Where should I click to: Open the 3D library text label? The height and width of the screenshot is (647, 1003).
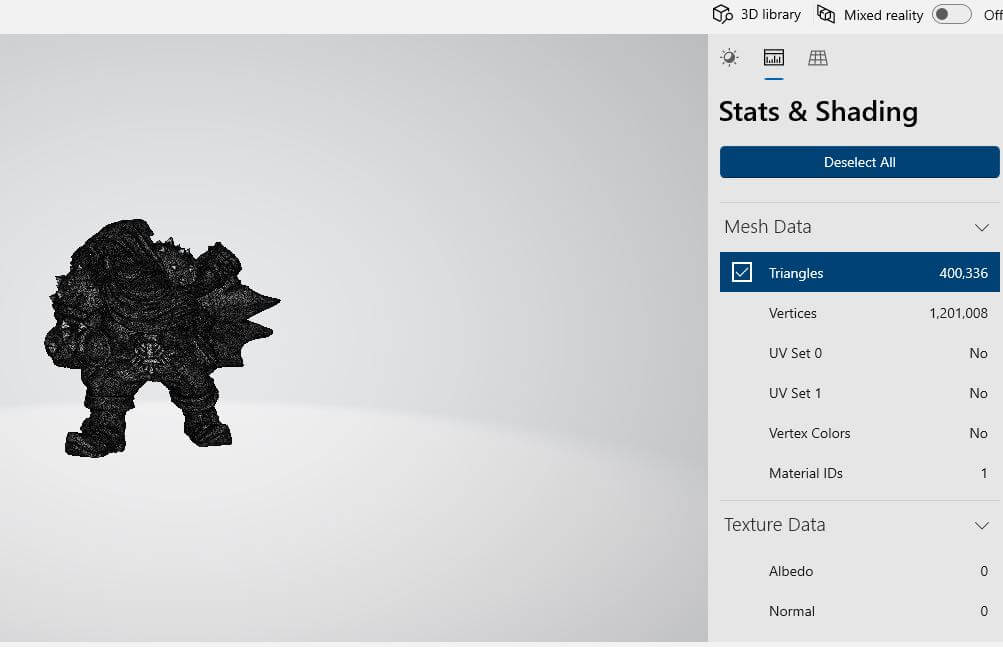(x=770, y=14)
